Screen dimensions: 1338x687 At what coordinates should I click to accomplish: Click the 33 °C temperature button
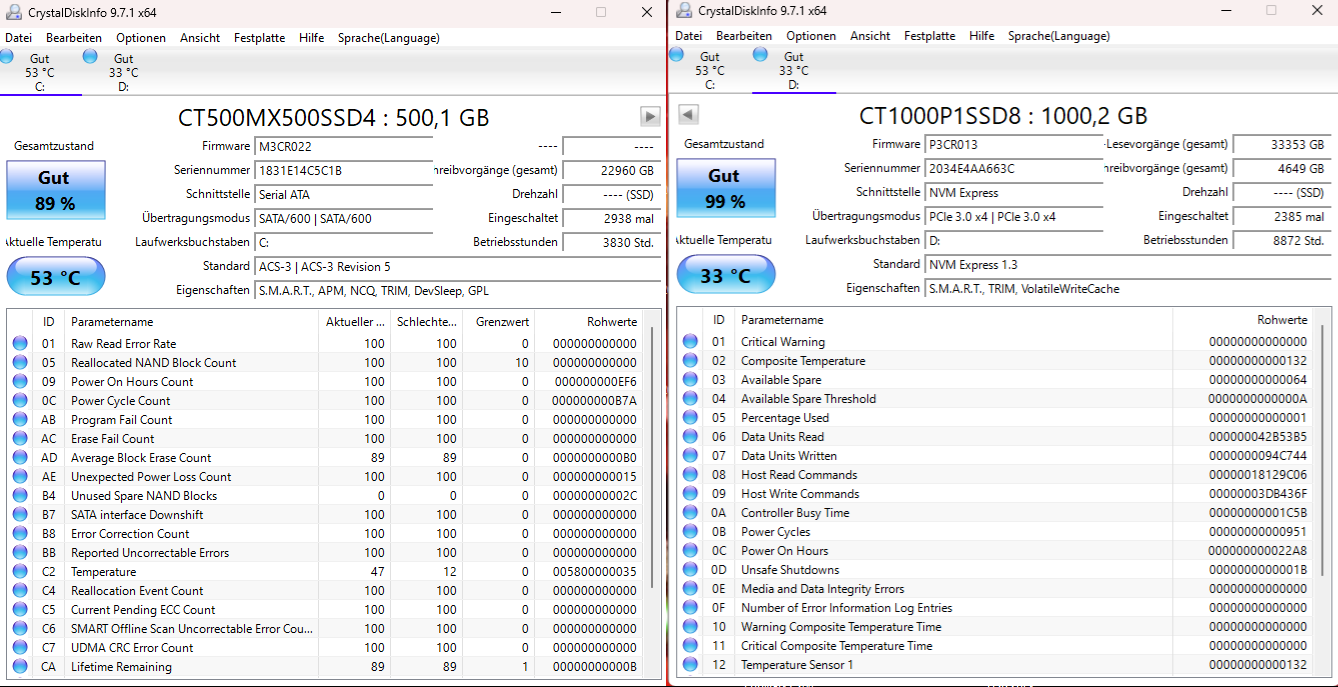(726, 275)
